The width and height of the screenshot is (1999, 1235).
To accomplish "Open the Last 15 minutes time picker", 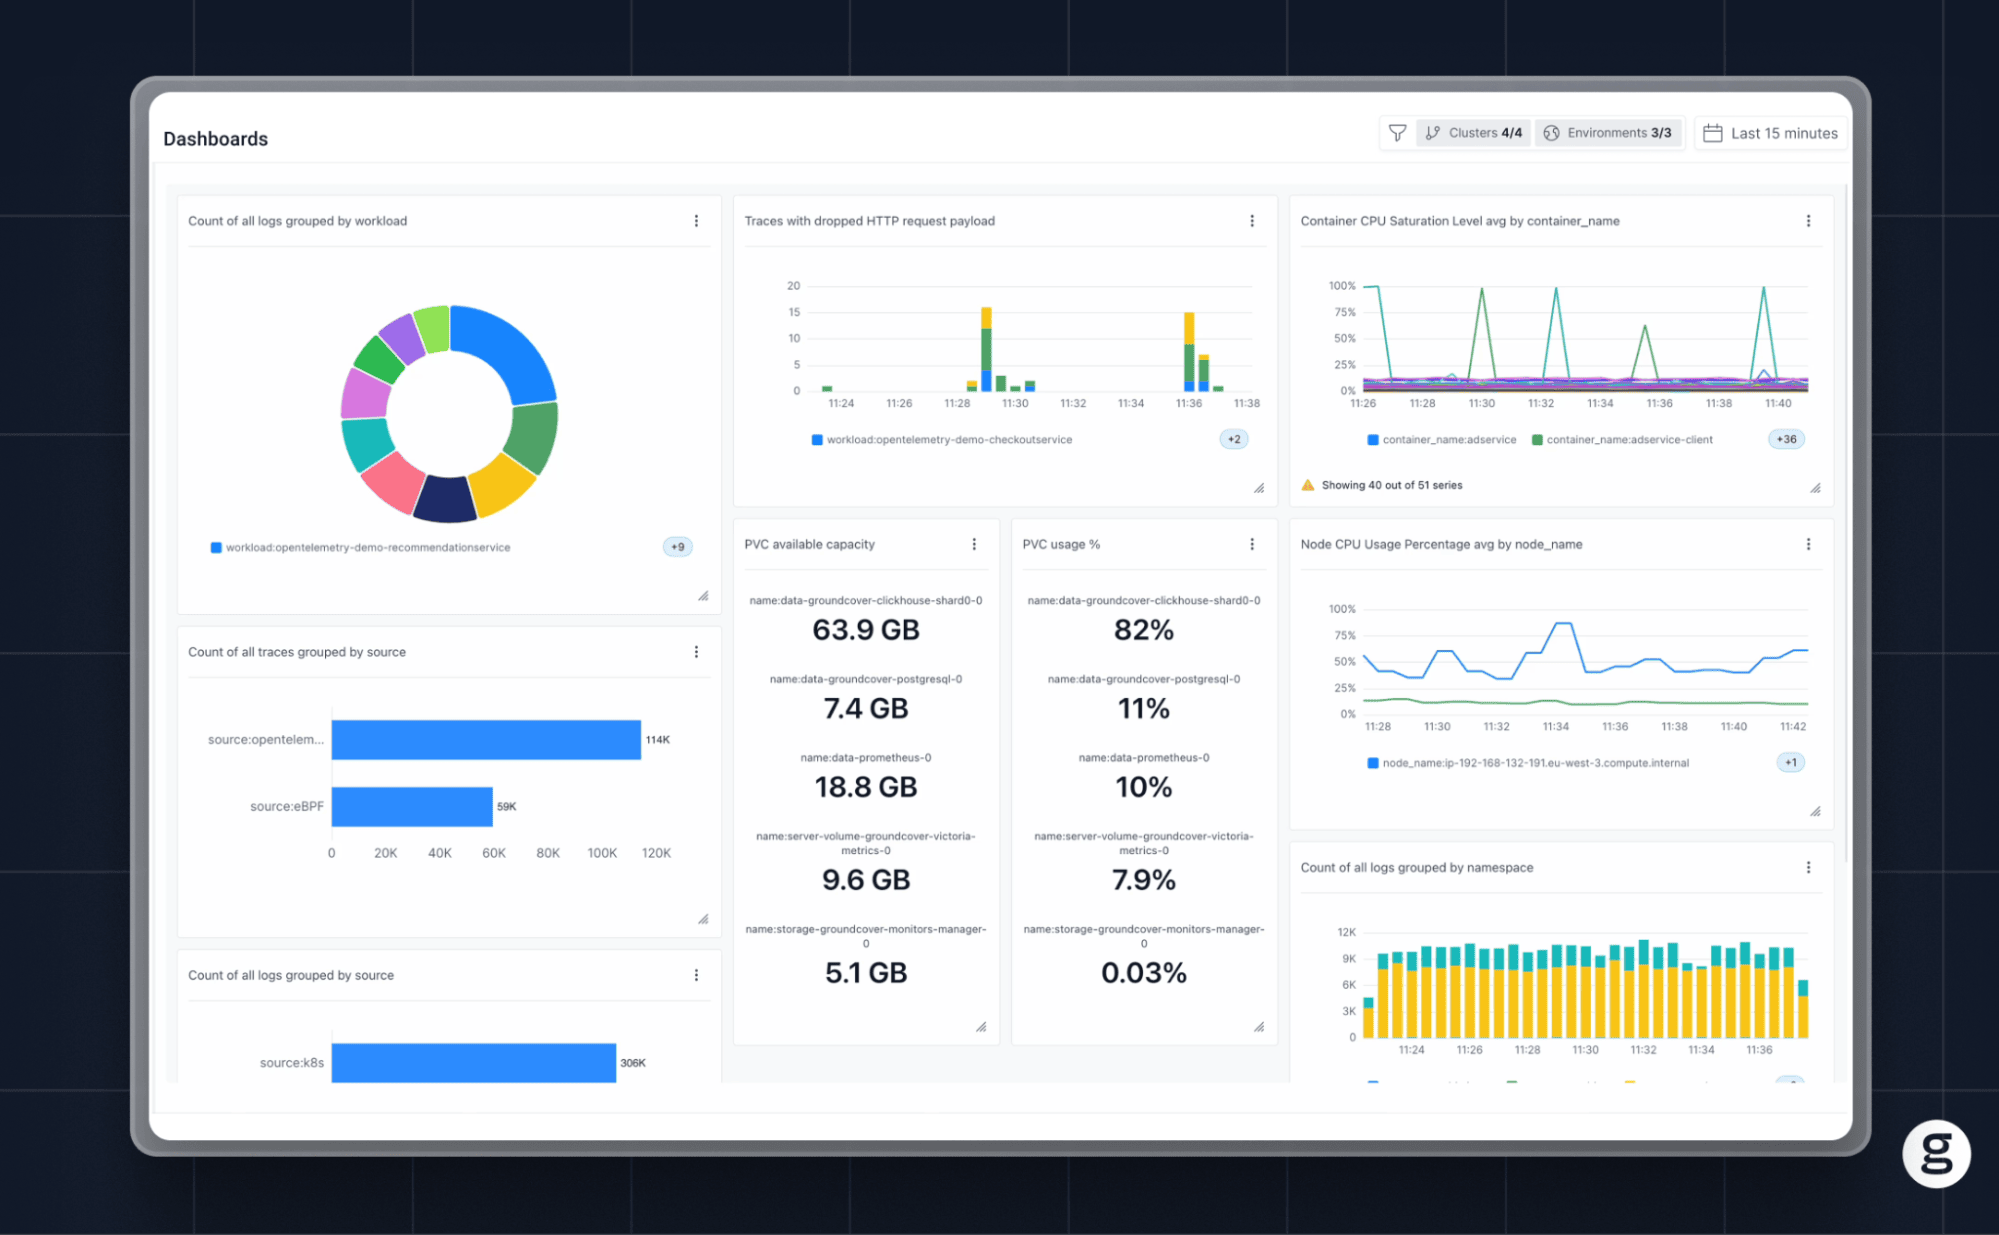I will pos(1770,133).
